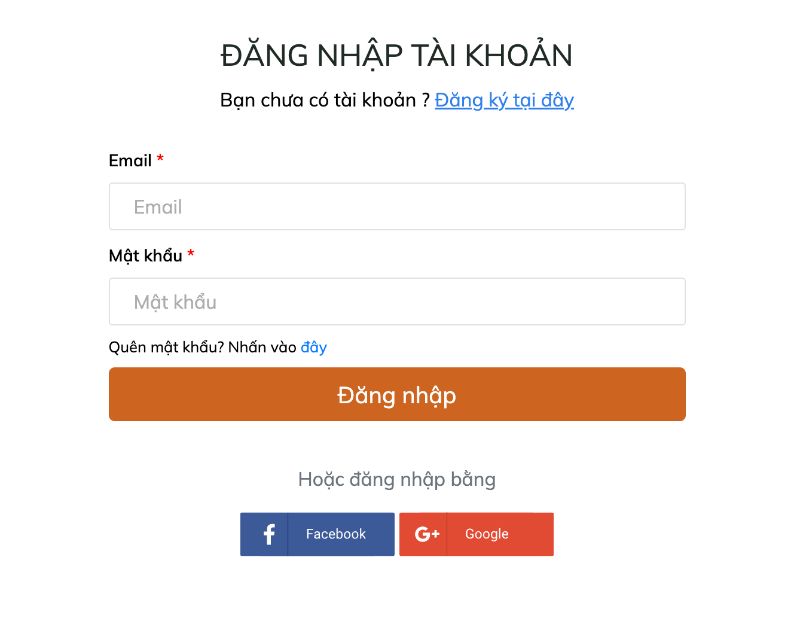
Task: Click the "Email" placeholder text inside field
Action: 158,207
